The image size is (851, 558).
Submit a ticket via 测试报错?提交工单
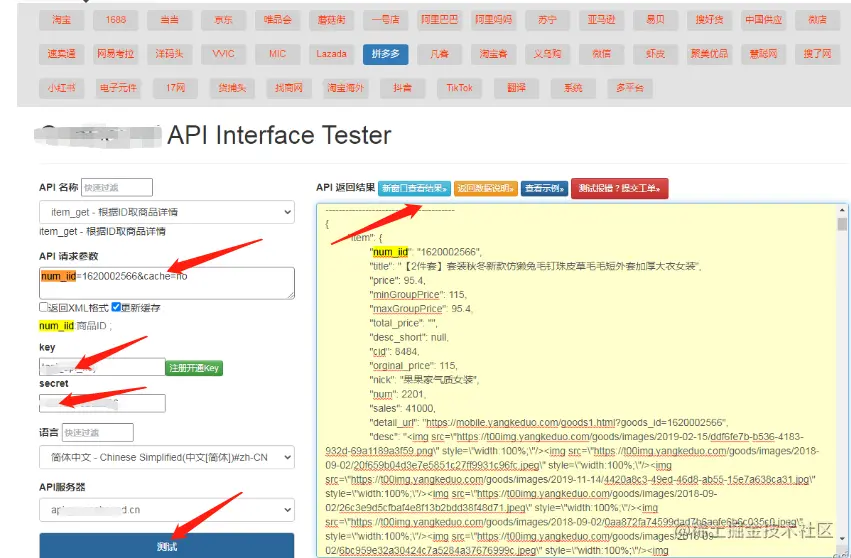(x=619, y=188)
